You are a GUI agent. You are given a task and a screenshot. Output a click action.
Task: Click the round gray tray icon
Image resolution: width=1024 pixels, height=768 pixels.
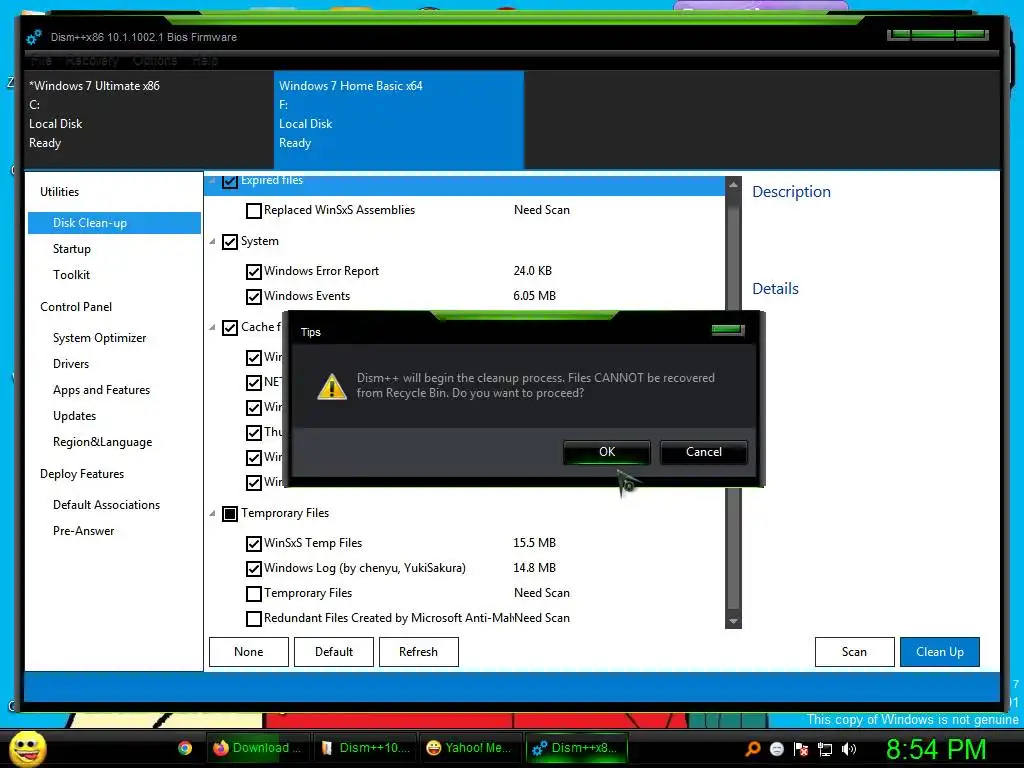tap(776, 749)
